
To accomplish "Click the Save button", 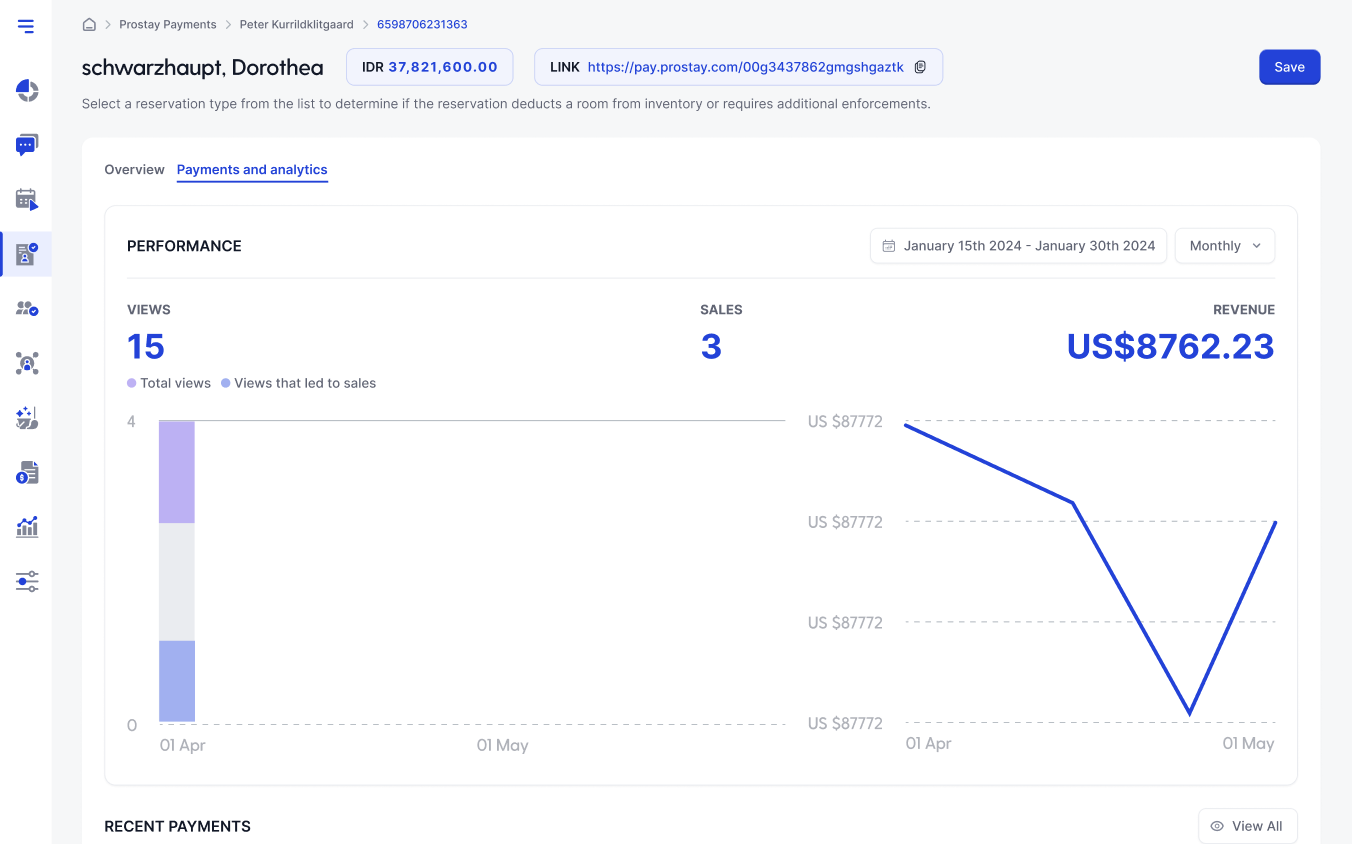I will [x=1289, y=67].
